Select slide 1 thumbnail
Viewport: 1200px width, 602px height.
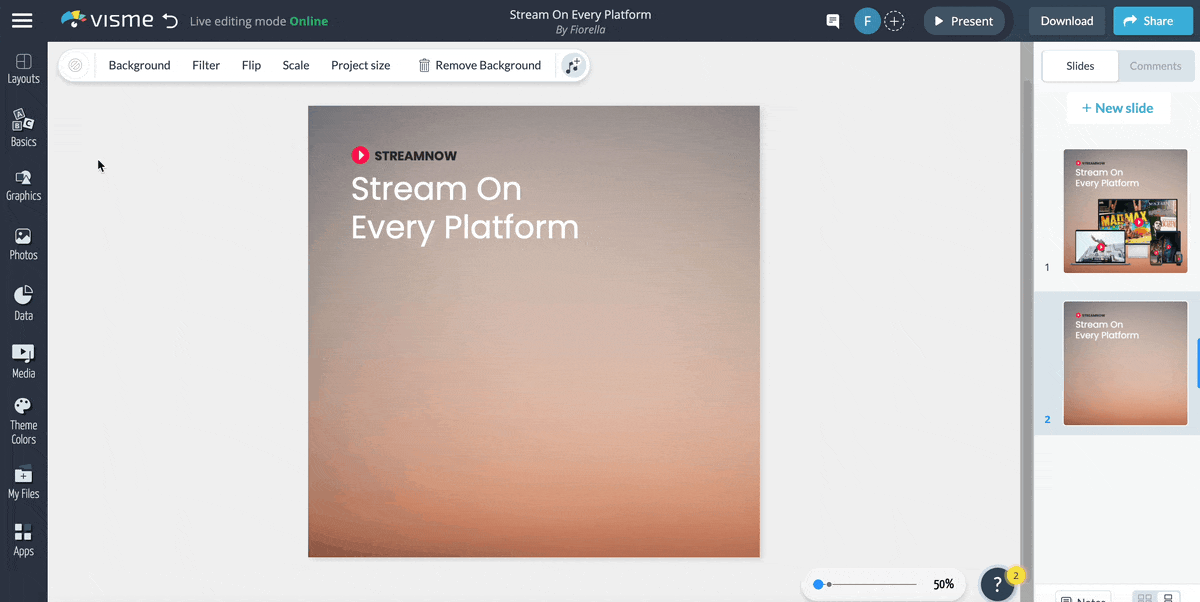point(1125,211)
